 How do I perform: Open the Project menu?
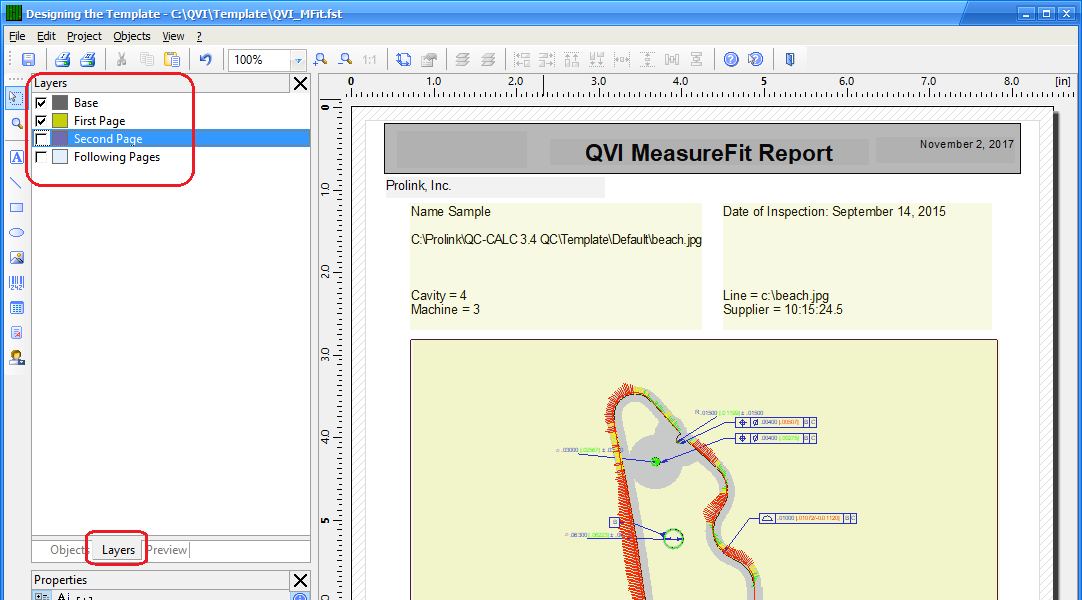point(84,36)
